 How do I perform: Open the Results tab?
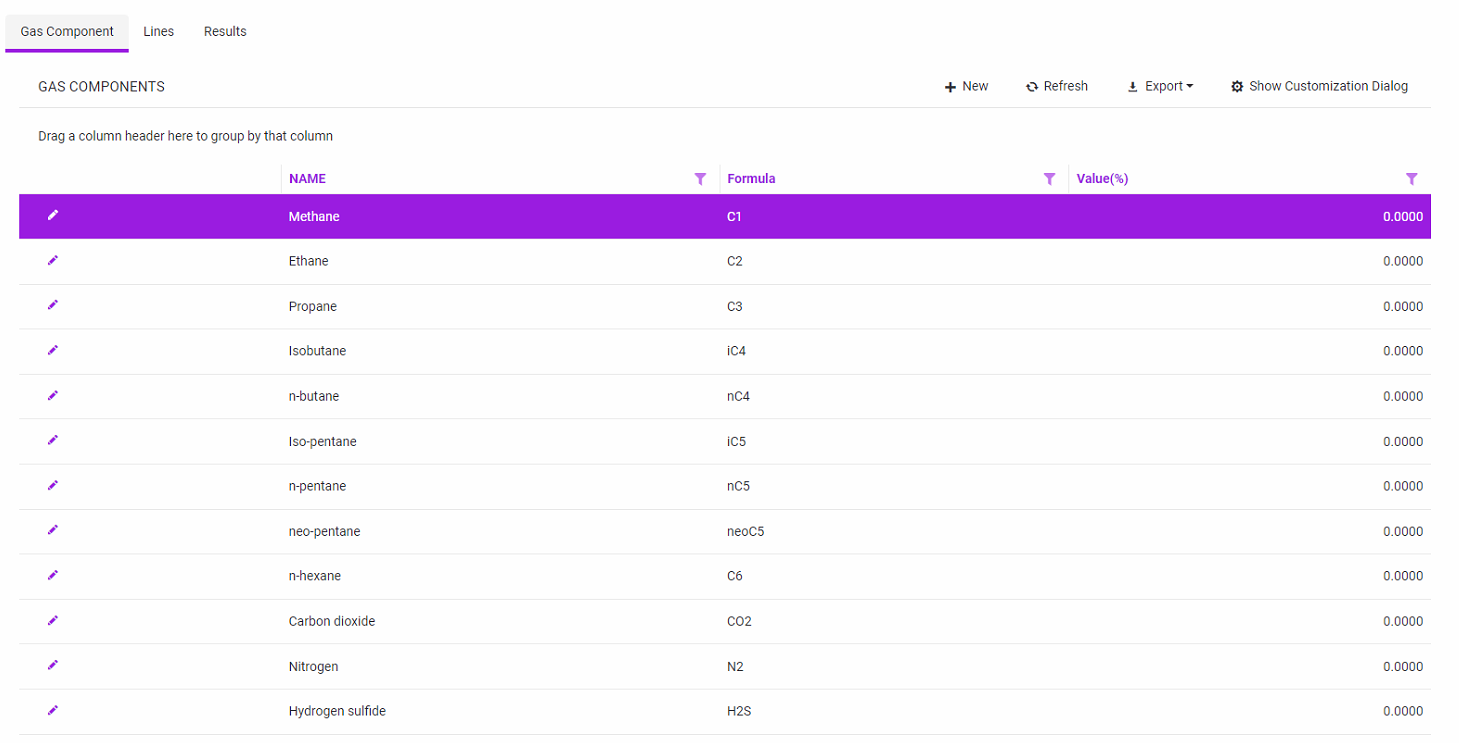coord(225,32)
